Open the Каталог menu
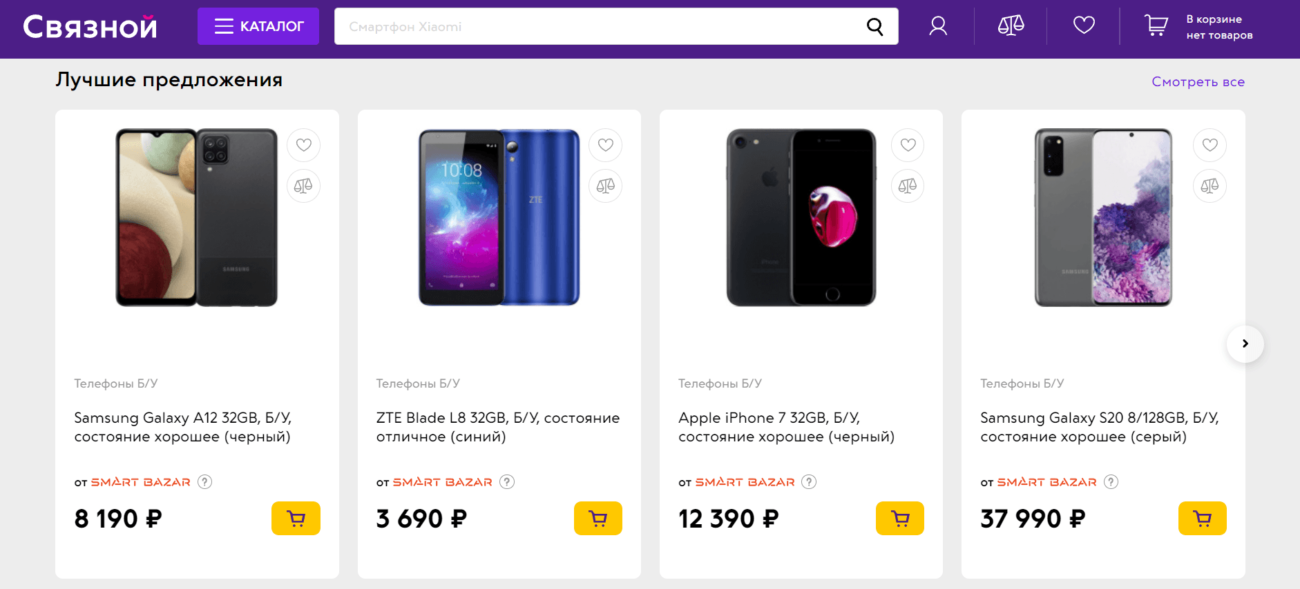1300x589 pixels. click(258, 26)
